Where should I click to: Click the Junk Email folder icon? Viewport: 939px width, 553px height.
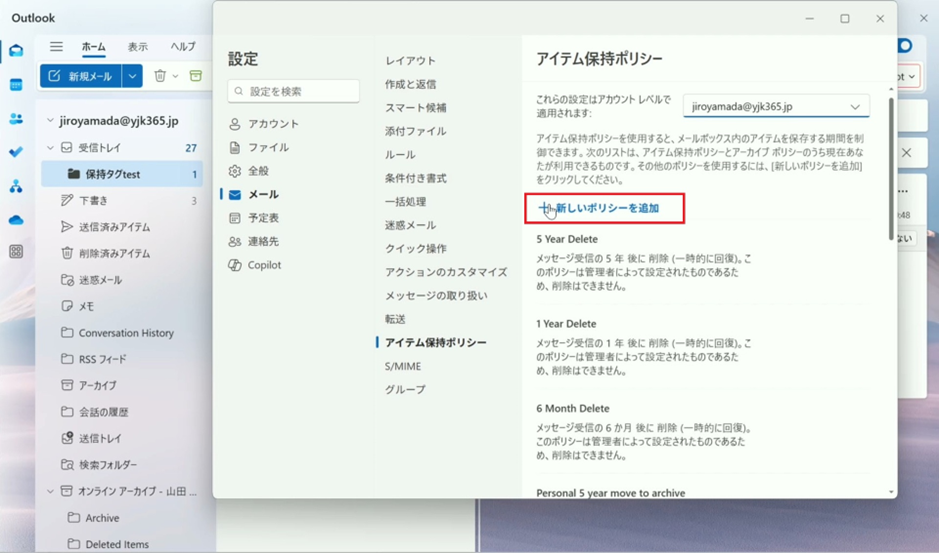[x=67, y=279]
